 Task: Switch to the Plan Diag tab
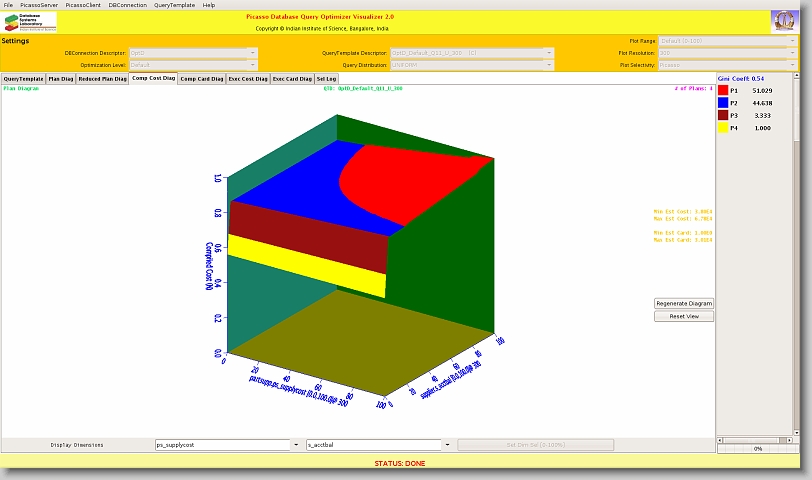[61, 78]
